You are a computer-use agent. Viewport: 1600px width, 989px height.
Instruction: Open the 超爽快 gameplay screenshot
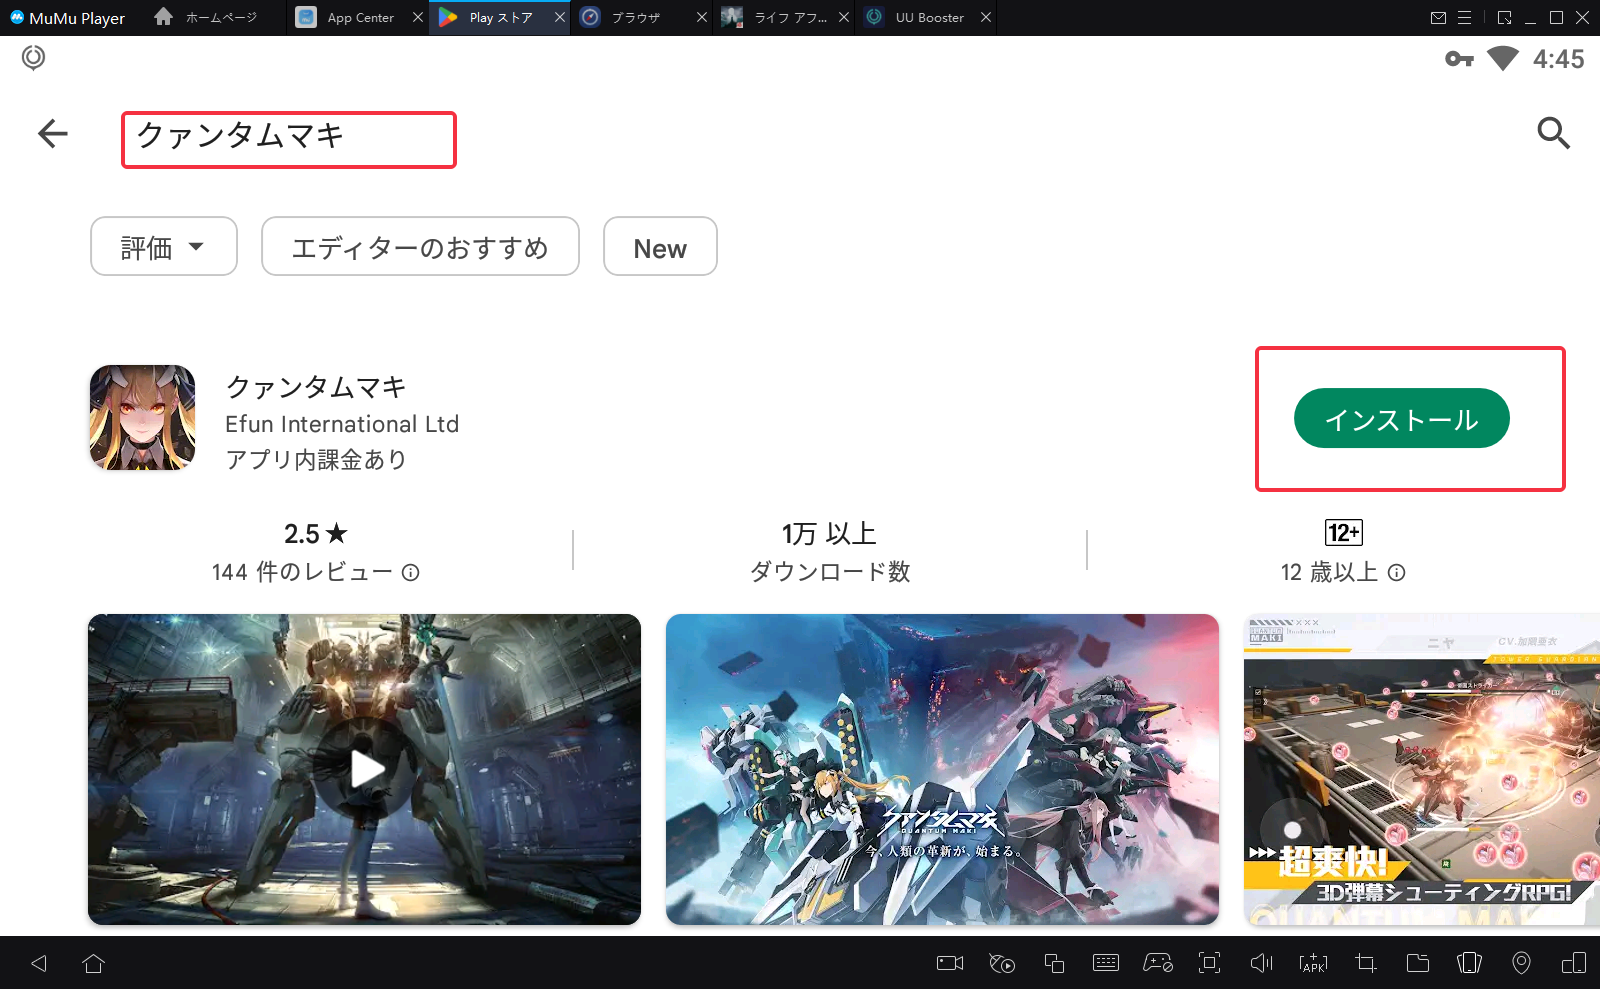(1422, 769)
